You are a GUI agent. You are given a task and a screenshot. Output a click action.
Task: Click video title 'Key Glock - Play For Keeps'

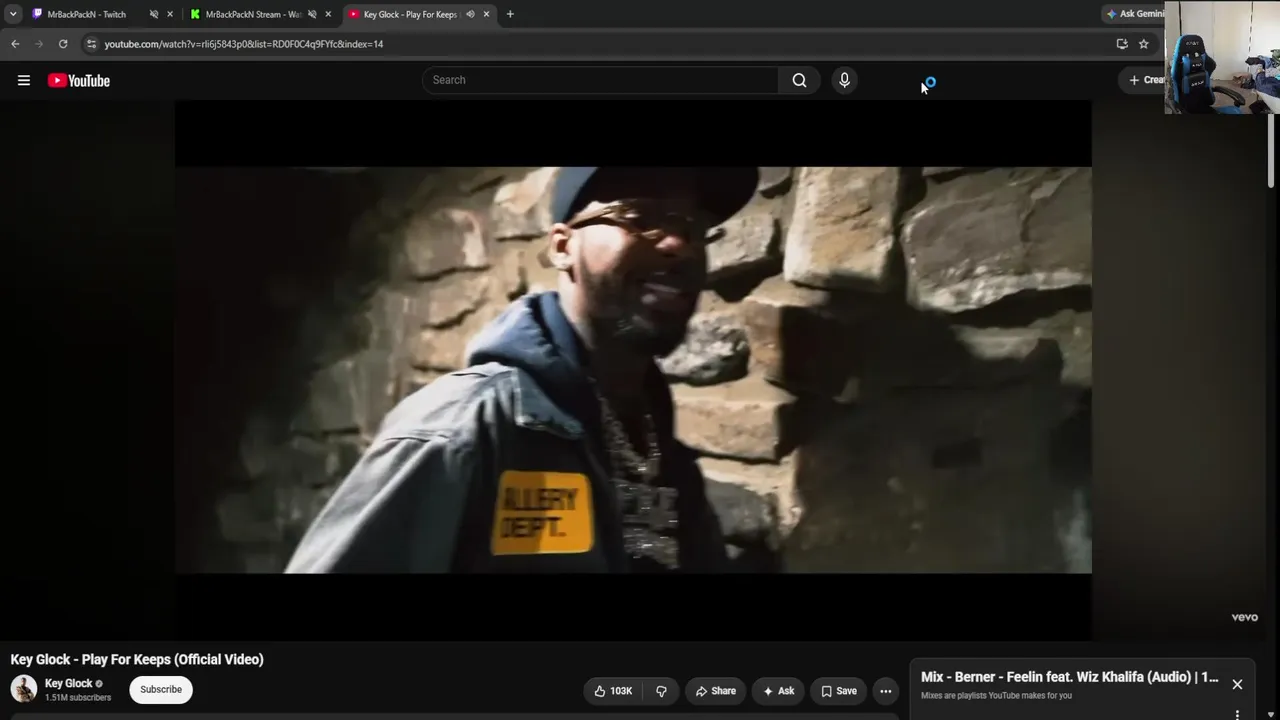(x=137, y=660)
